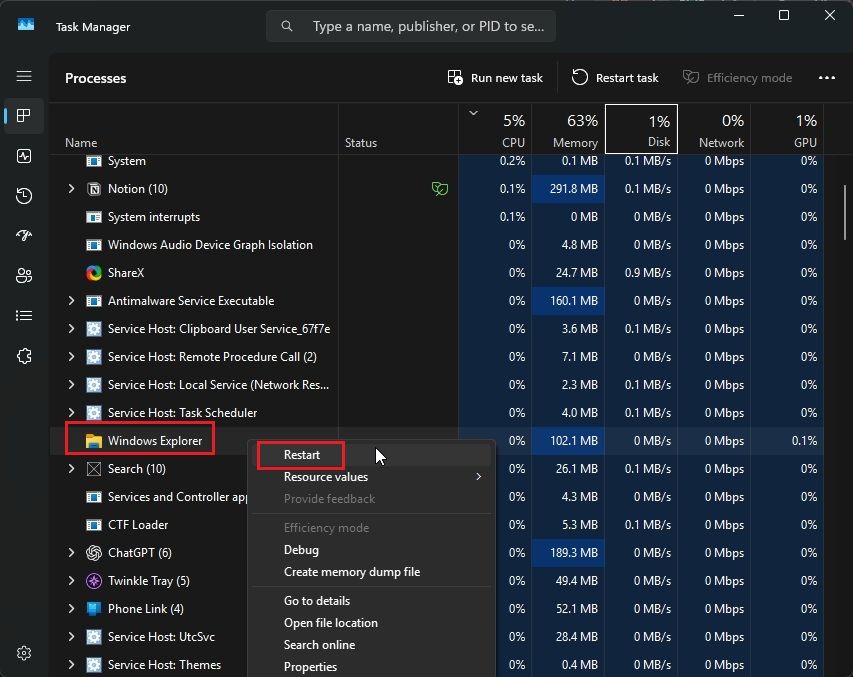Expand Service Host: Task Scheduler group
This screenshot has width=853, height=677.
coord(71,413)
